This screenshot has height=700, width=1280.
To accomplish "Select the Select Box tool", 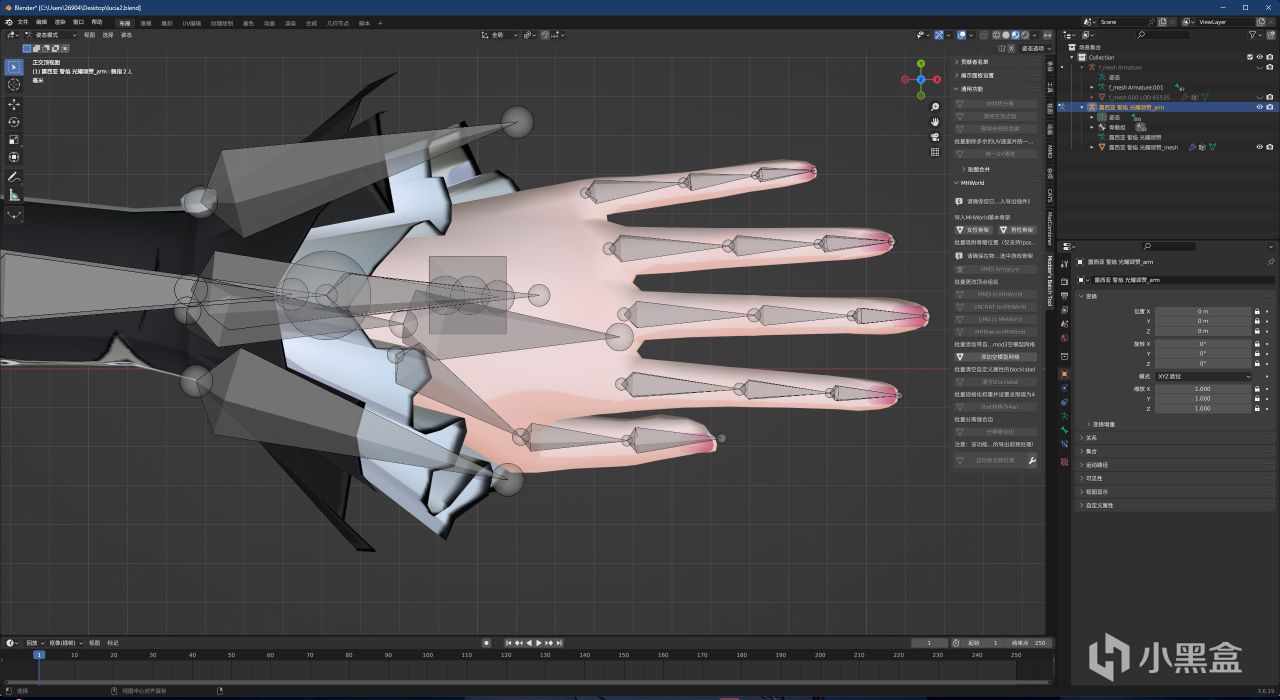I will pos(14,67).
